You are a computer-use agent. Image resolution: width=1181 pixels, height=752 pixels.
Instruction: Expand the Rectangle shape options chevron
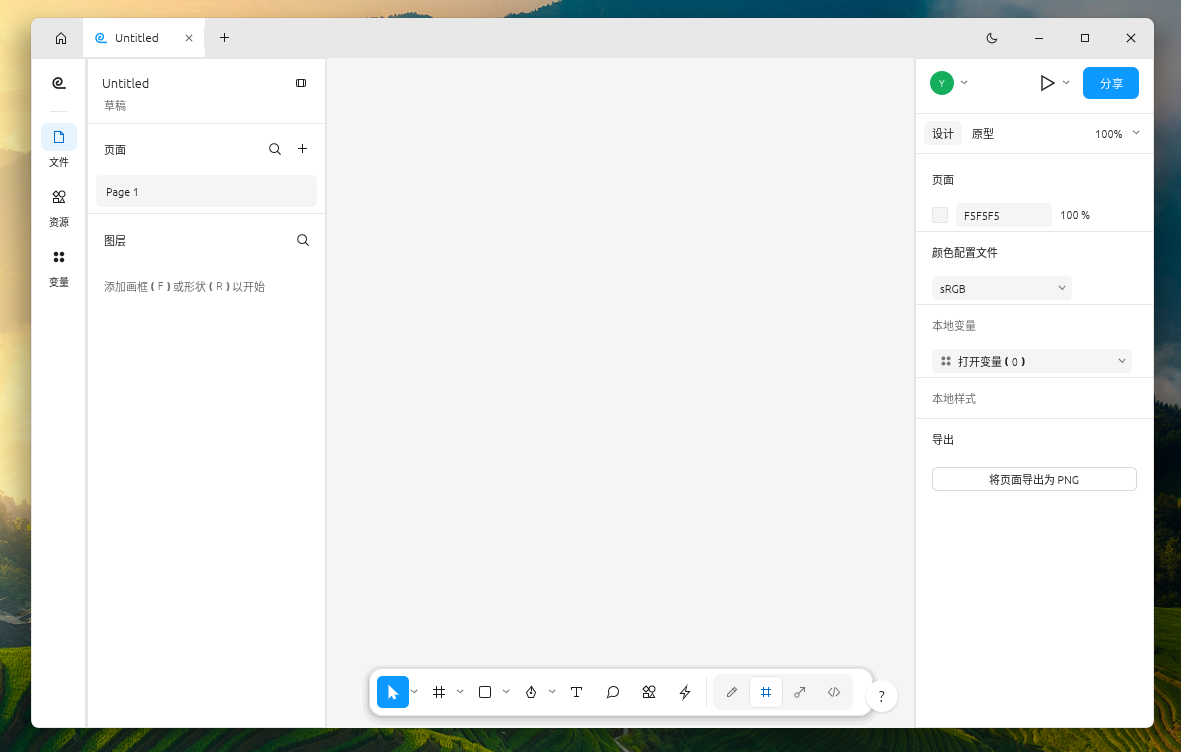(506, 692)
